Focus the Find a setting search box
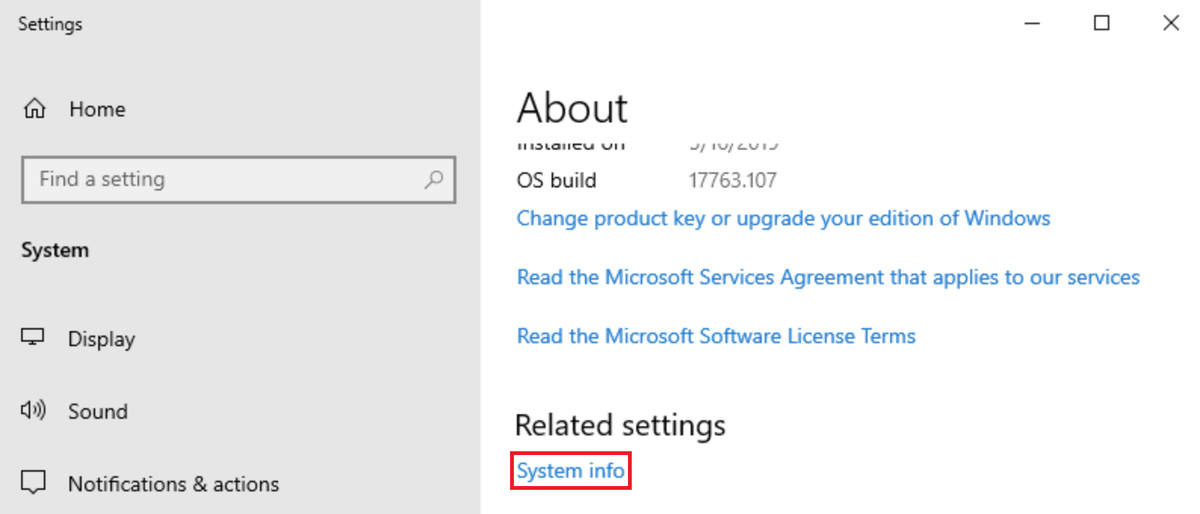Image resolution: width=1200 pixels, height=514 pixels. pos(238,180)
